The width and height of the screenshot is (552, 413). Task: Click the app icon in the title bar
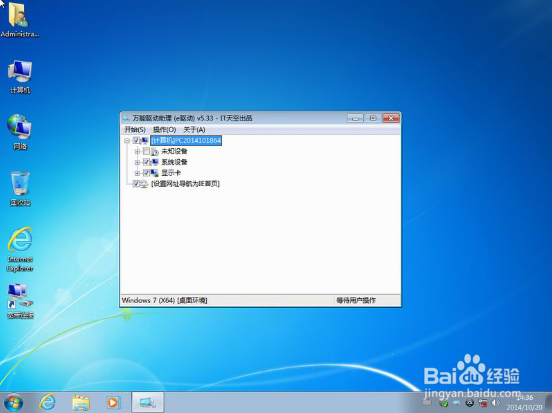pos(126,118)
